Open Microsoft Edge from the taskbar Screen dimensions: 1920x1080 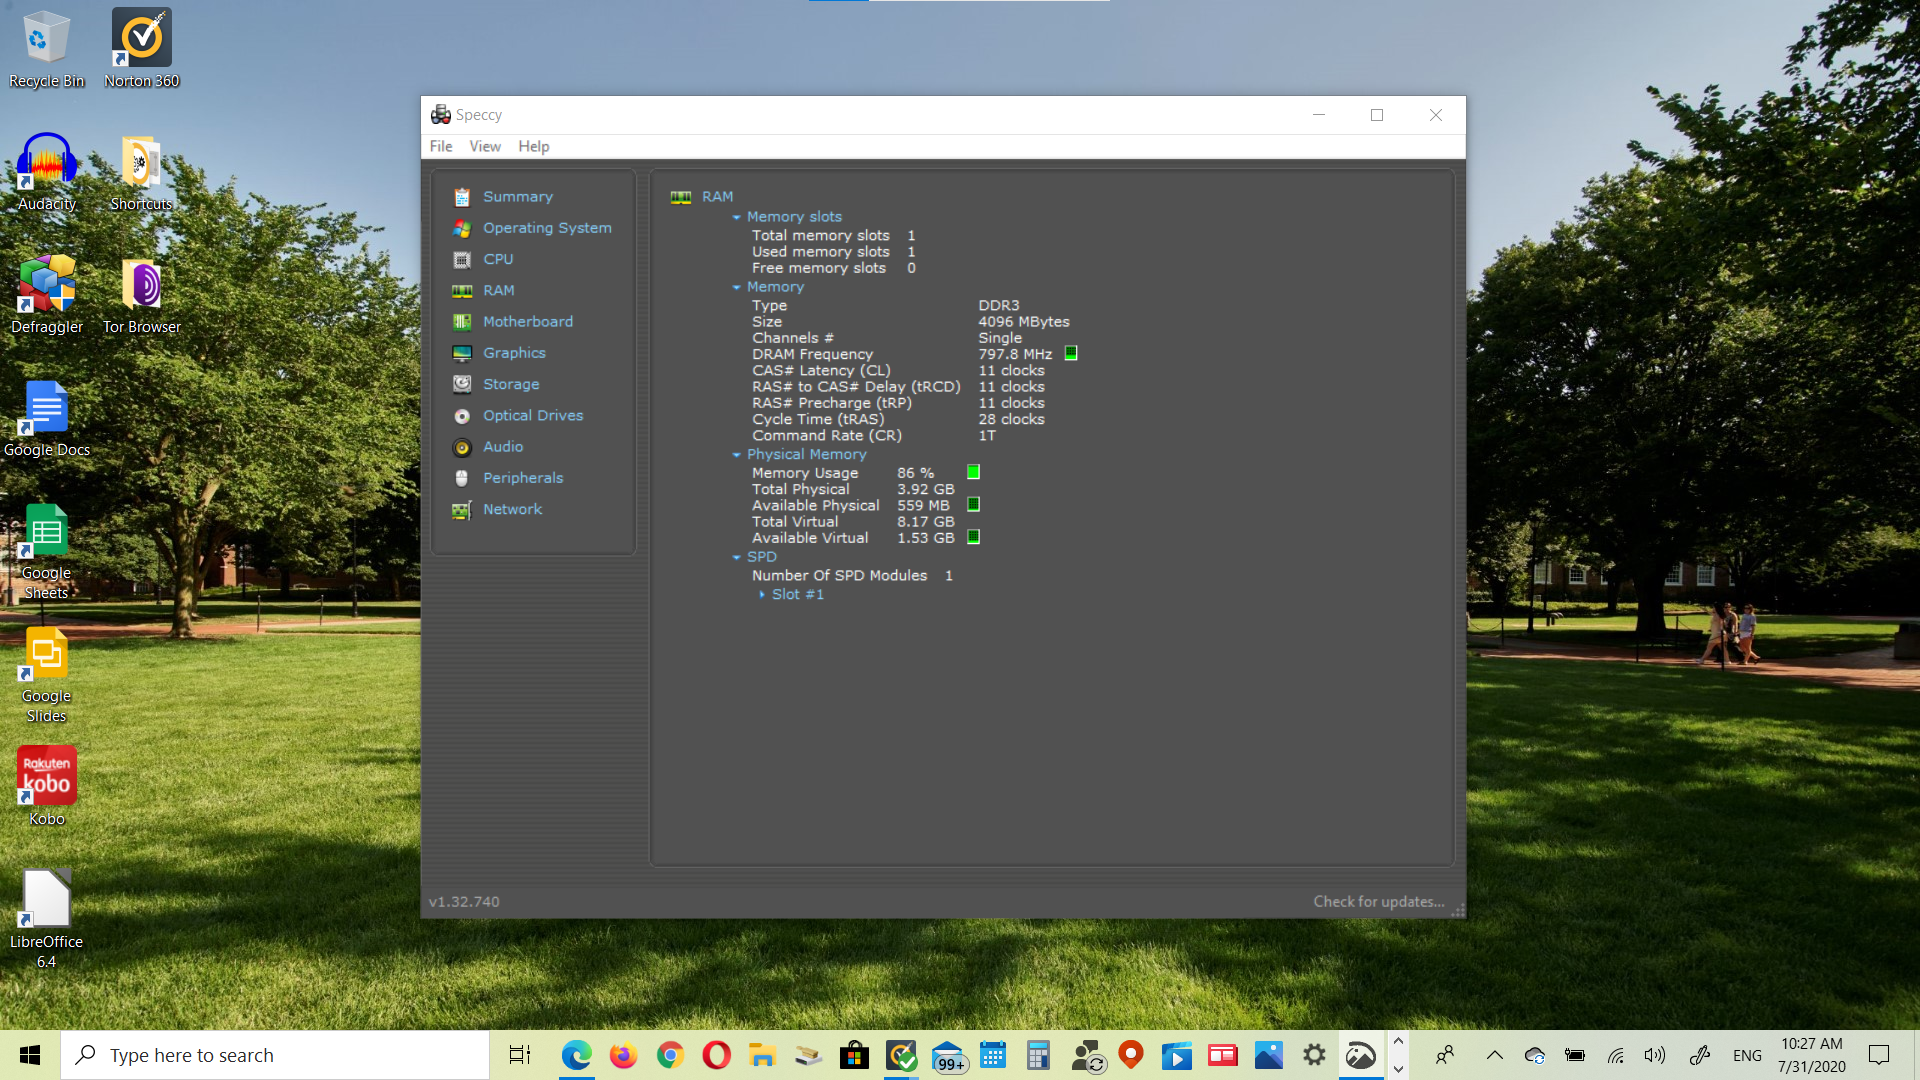point(576,1055)
